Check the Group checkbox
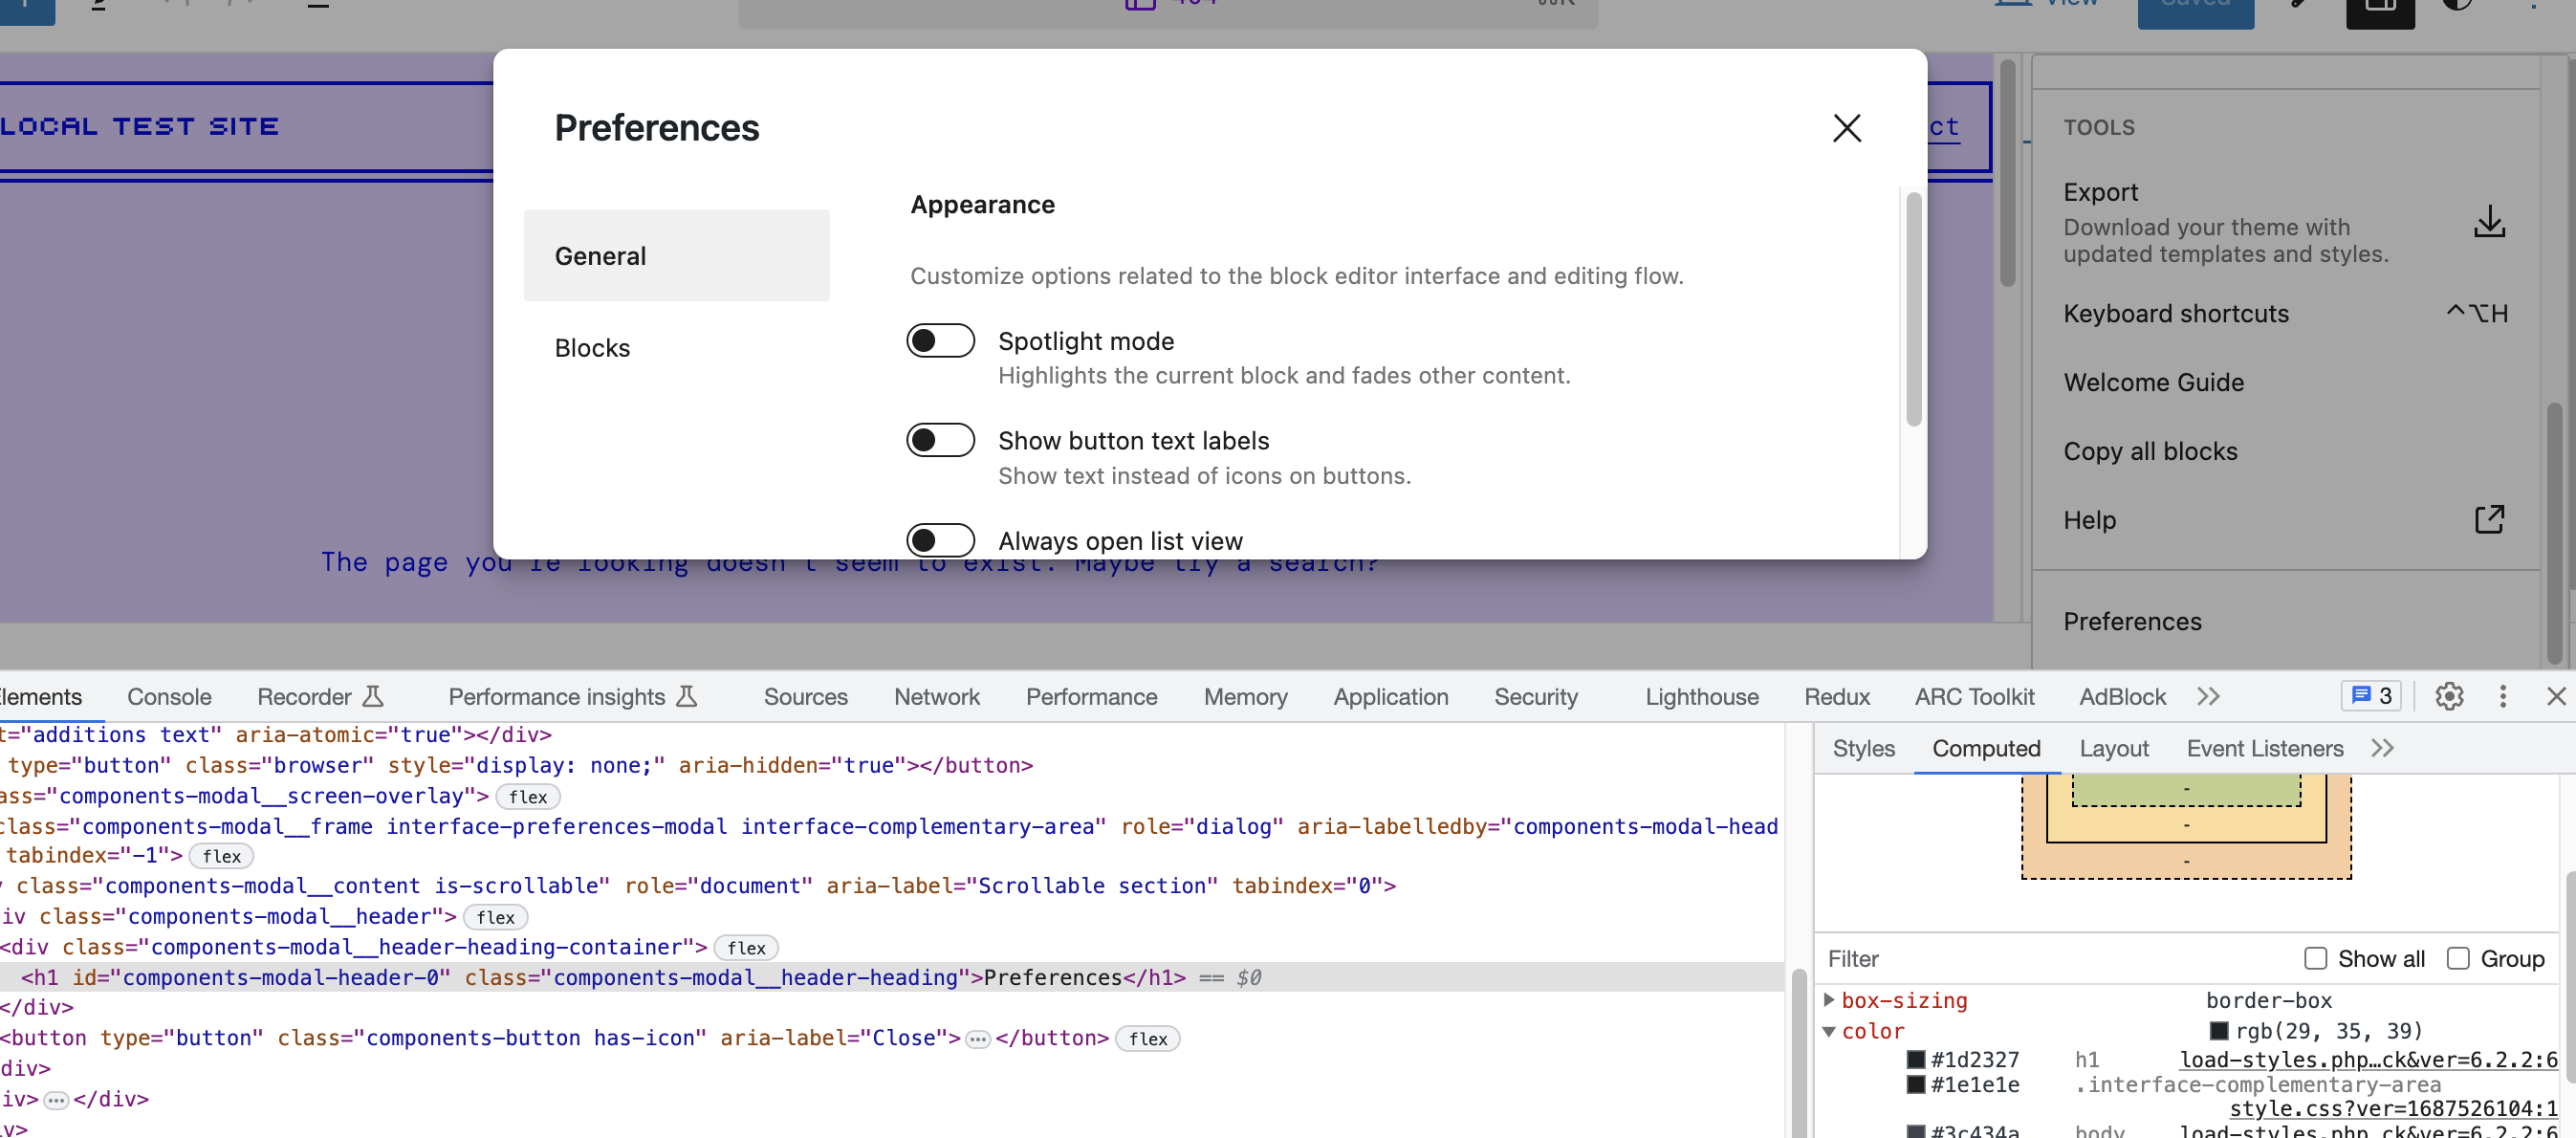 2457,958
